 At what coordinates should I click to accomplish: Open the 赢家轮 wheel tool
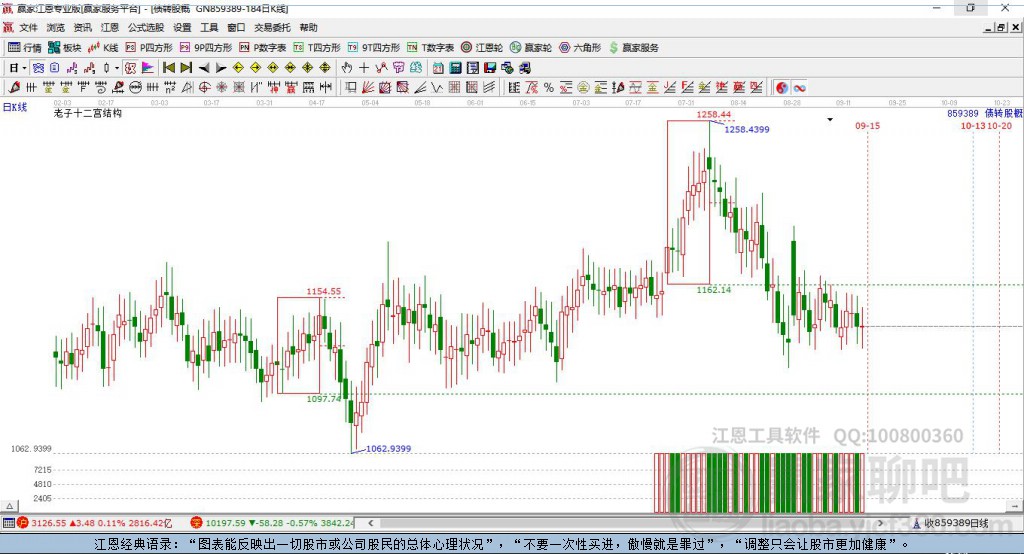click(531, 48)
